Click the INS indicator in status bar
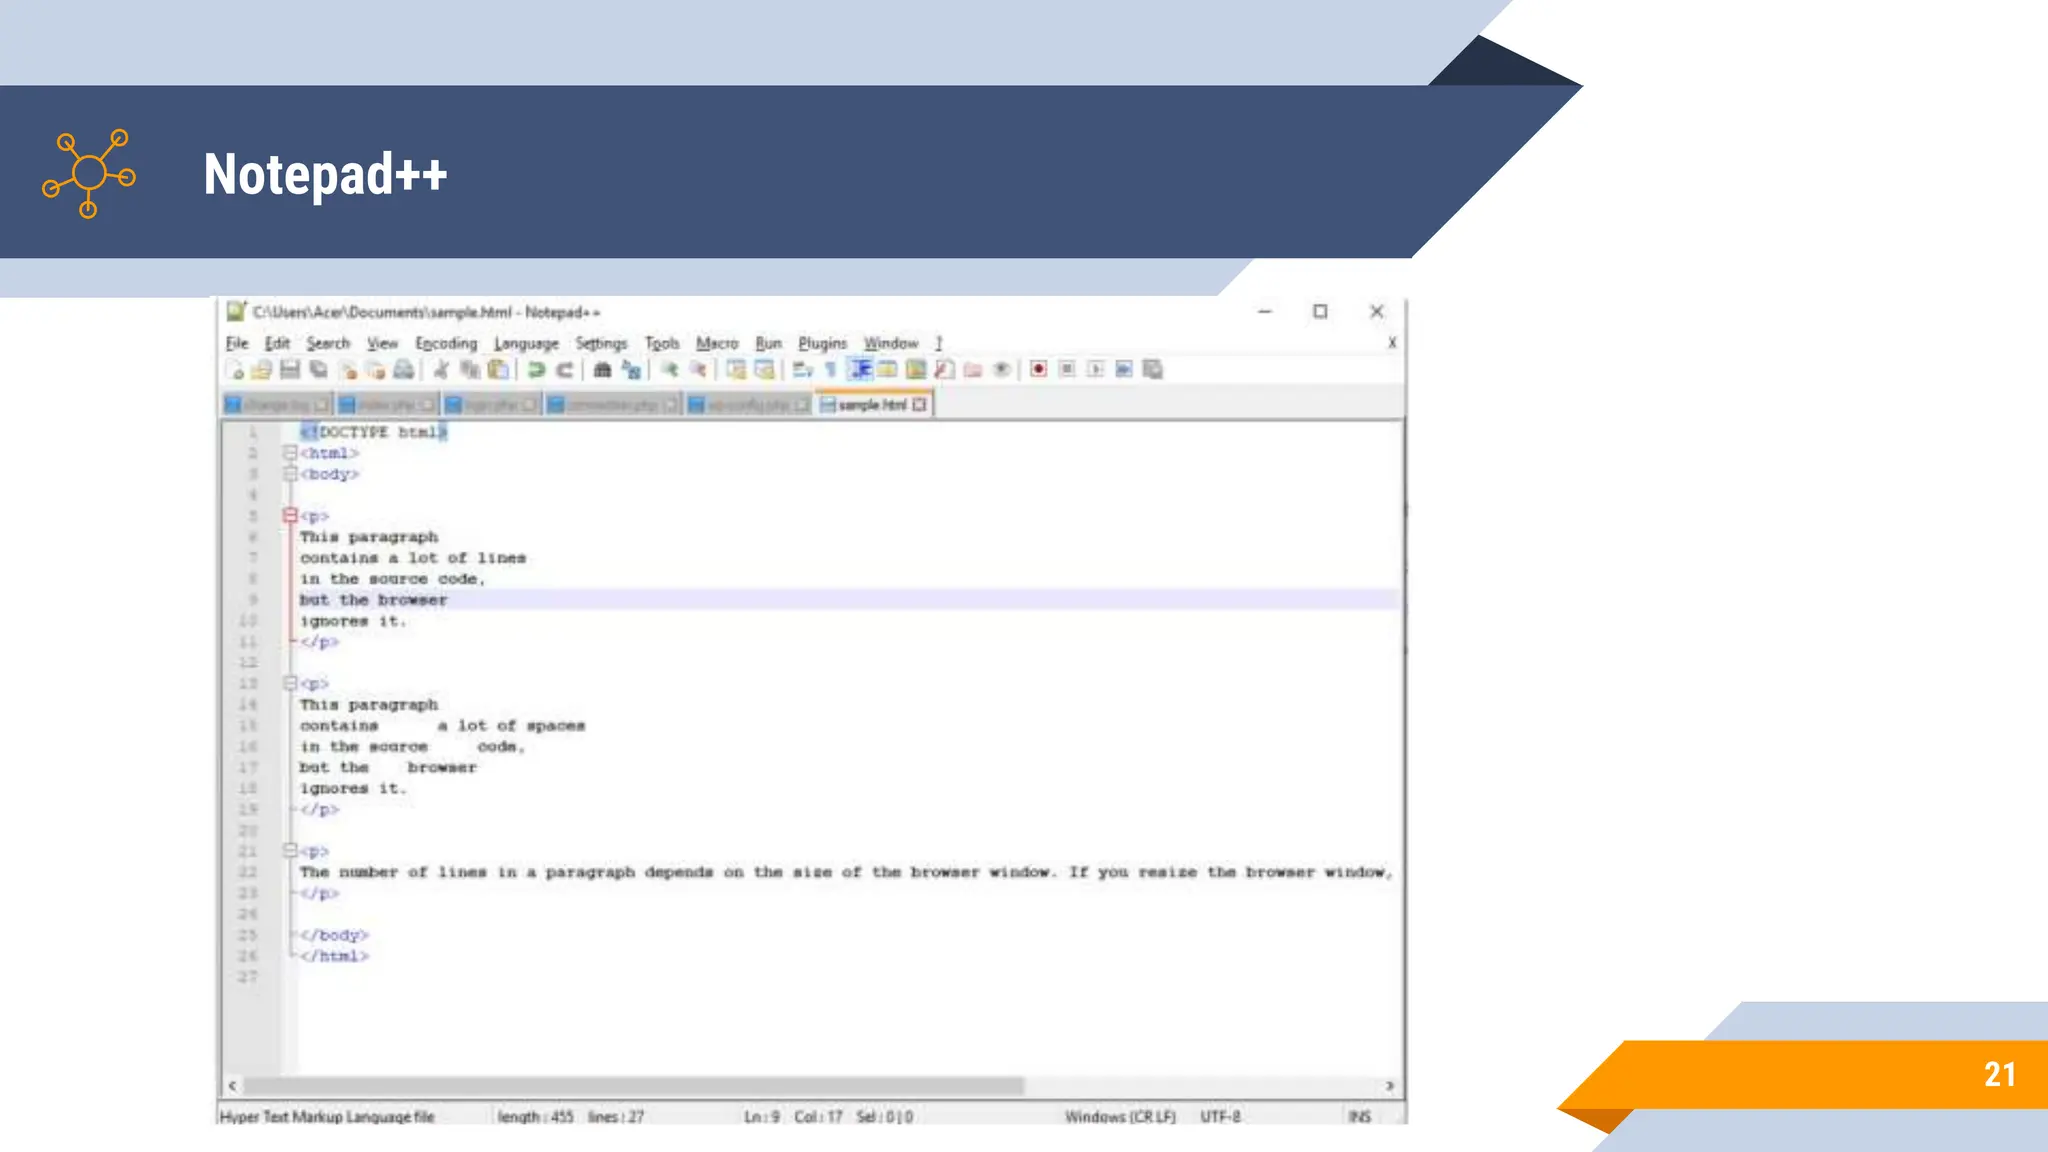 tap(1360, 1116)
